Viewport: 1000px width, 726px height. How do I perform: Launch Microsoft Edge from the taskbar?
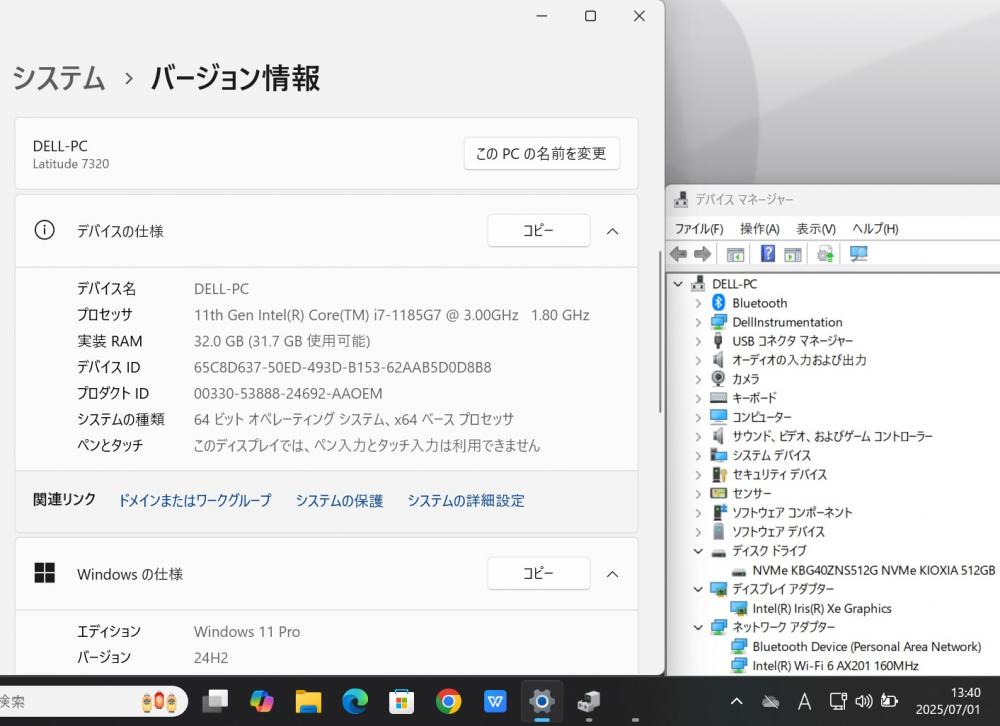355,701
